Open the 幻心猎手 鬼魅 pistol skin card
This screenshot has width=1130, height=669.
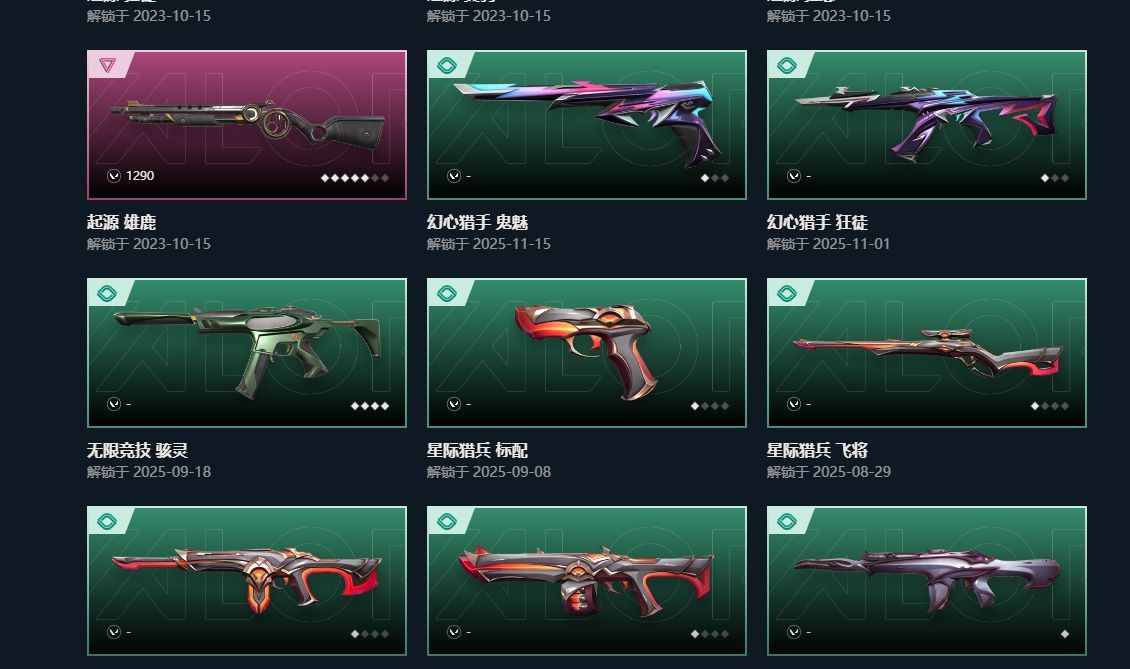click(587, 125)
